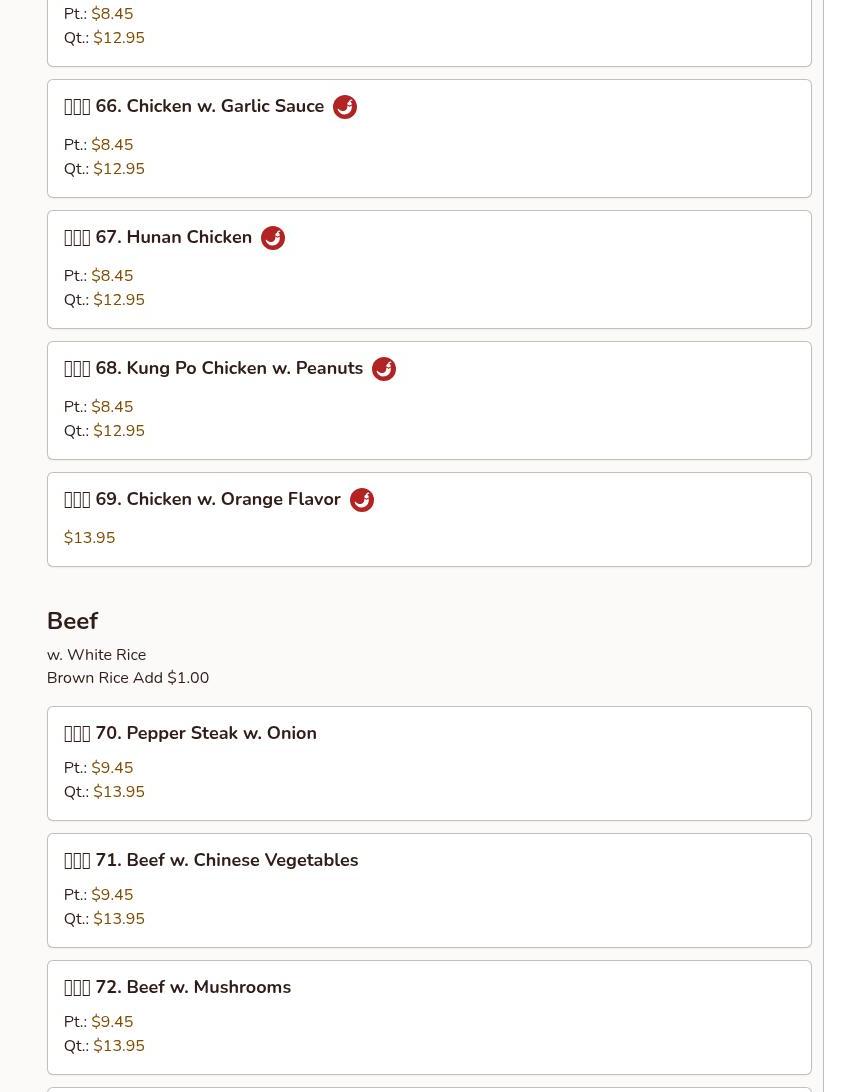Select the spicy icon for Kung Po Chicken w. Peanuts

coord(384,369)
